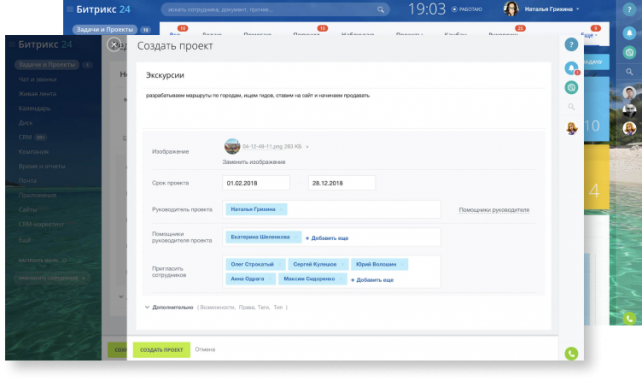The image size is (642, 381).
Task: Open CRM-маркетинг in left sidebar
Action: click(41, 224)
